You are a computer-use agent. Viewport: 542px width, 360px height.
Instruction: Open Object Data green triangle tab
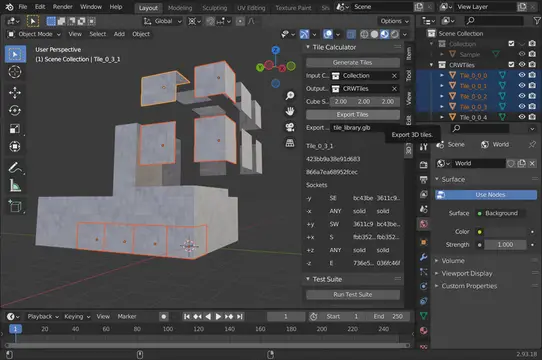point(424,316)
